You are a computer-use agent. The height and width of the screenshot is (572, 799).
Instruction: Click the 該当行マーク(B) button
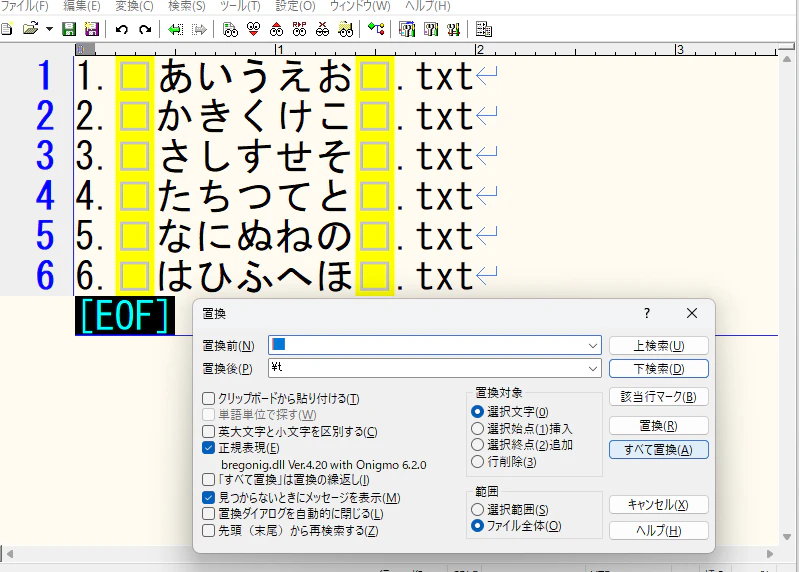tap(658, 396)
